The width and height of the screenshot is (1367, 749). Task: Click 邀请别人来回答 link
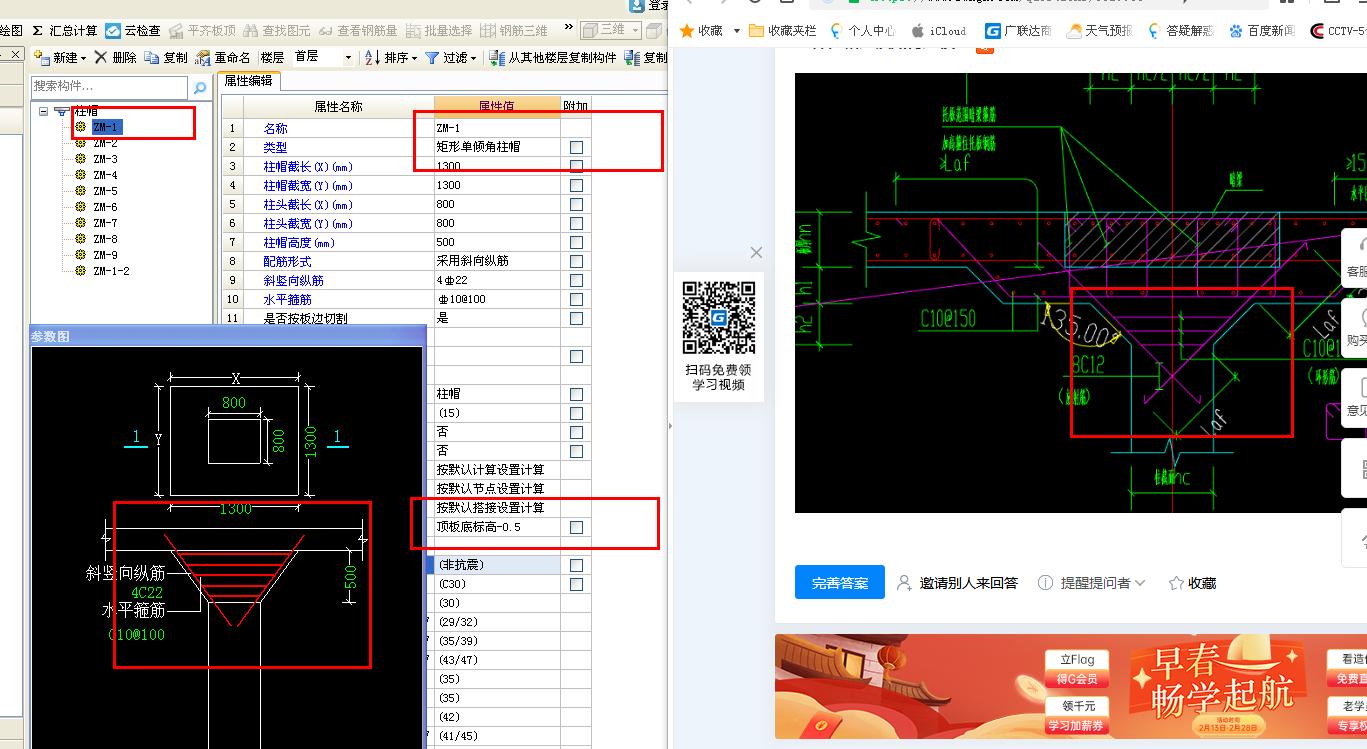[957, 583]
